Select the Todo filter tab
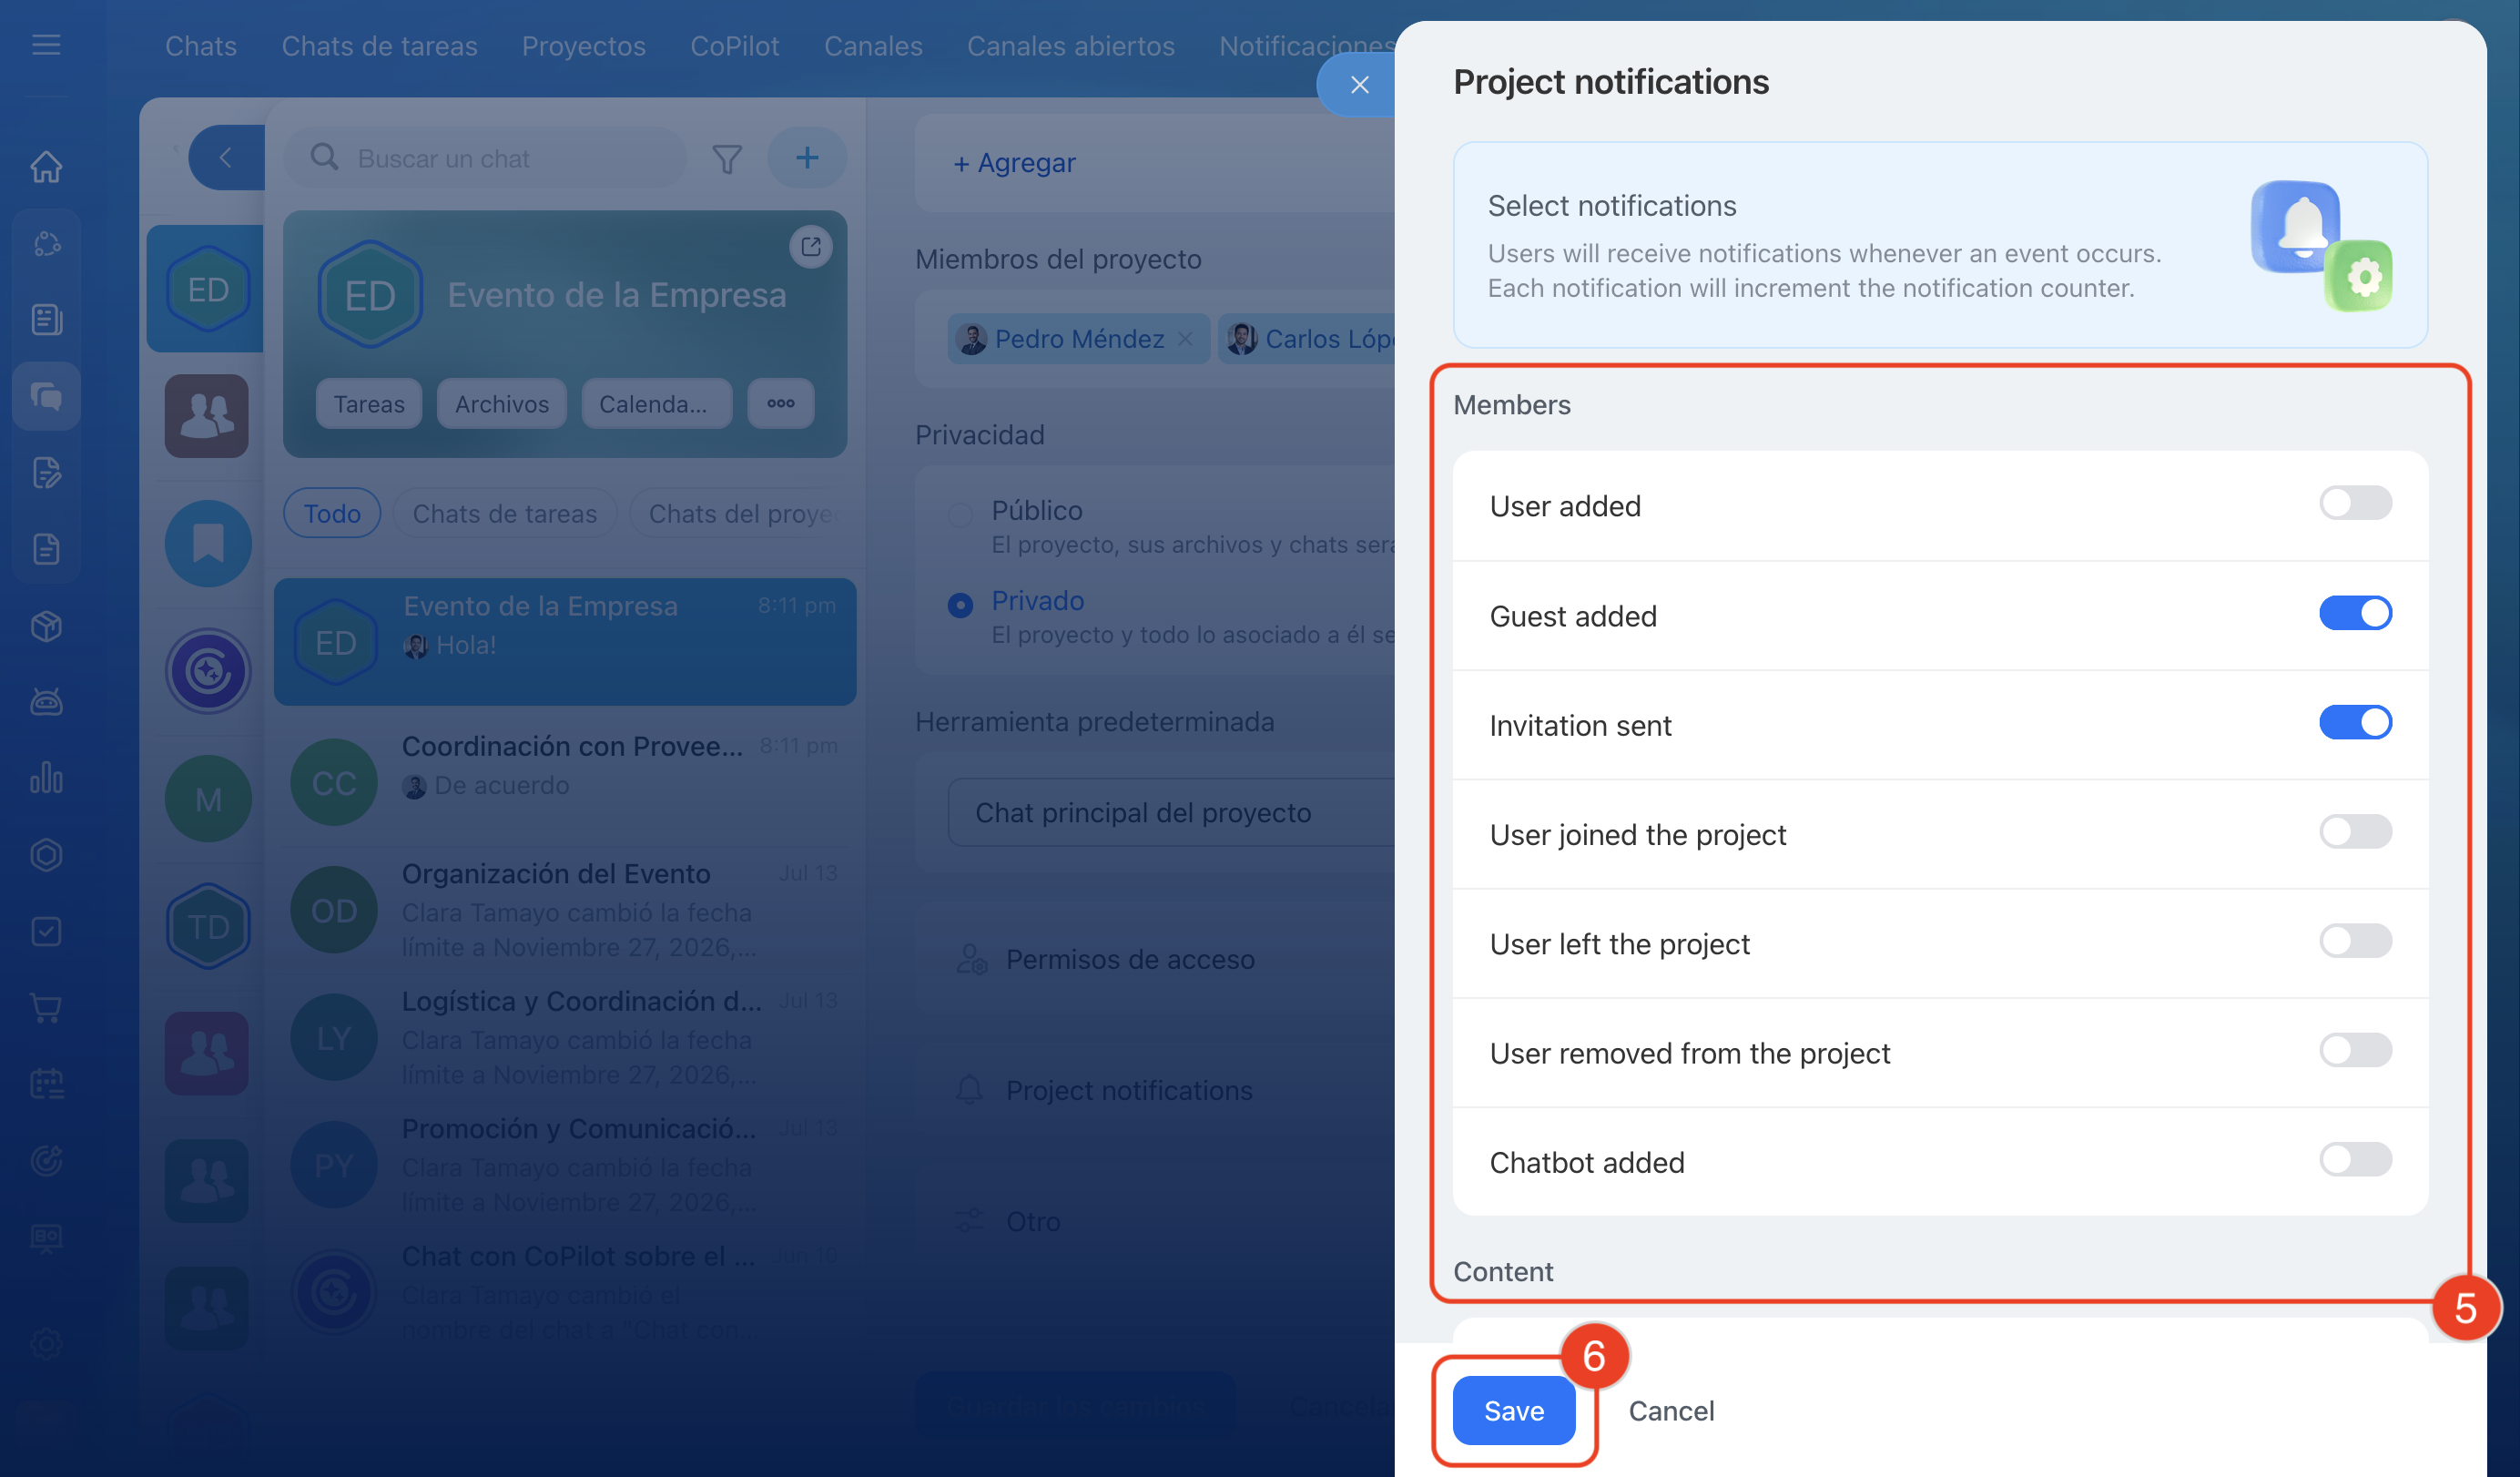2520x1477 pixels. 332,514
